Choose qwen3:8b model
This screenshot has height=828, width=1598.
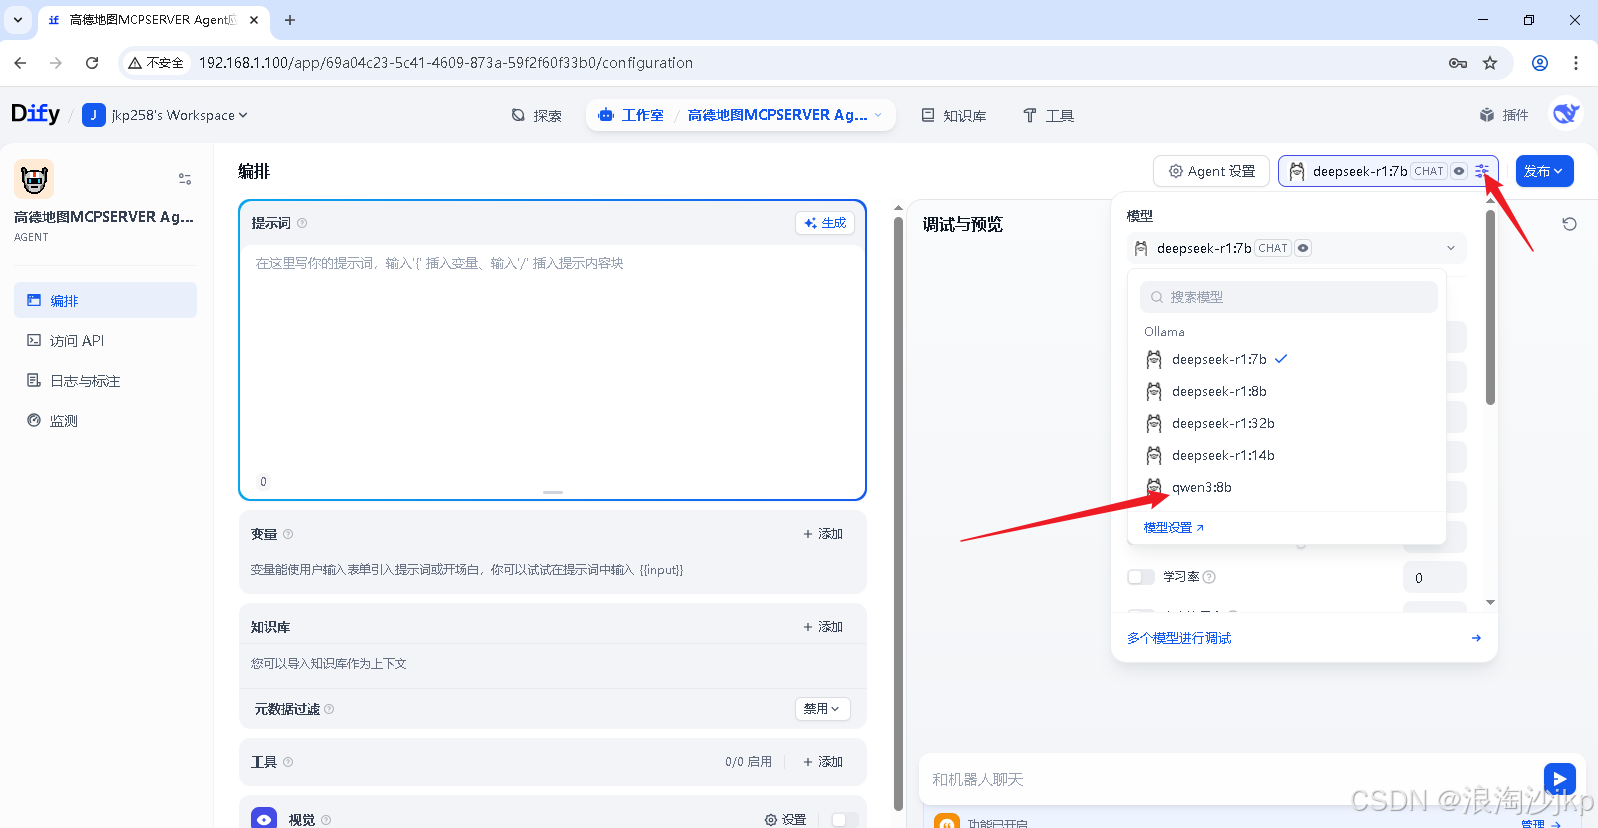click(x=1287, y=487)
